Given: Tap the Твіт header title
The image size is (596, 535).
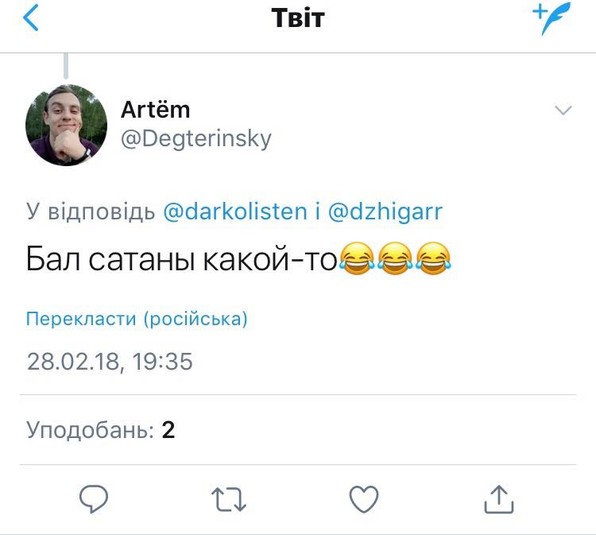Looking at the screenshot, I should (298, 18).
